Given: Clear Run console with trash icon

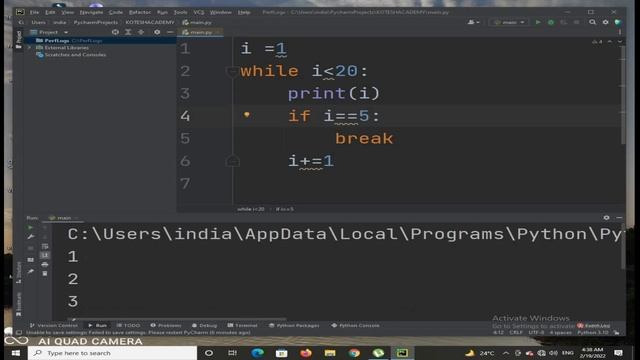Looking at the screenshot, I should [45, 273].
